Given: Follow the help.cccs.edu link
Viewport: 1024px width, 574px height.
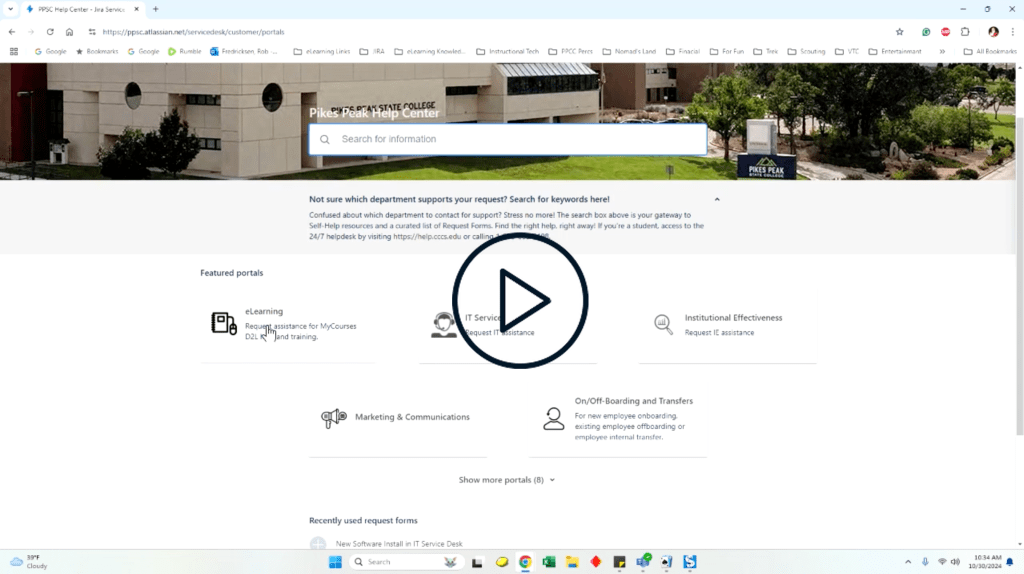Looking at the screenshot, I should [427, 236].
